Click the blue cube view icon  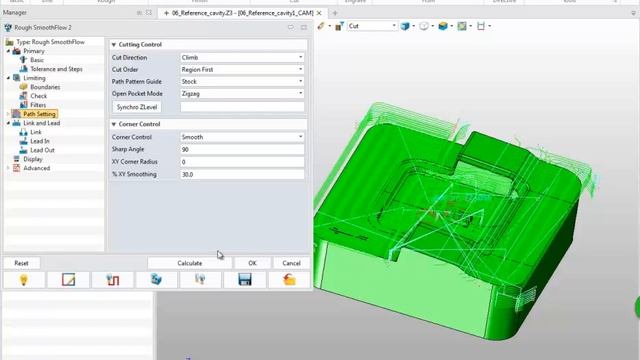coord(405,26)
